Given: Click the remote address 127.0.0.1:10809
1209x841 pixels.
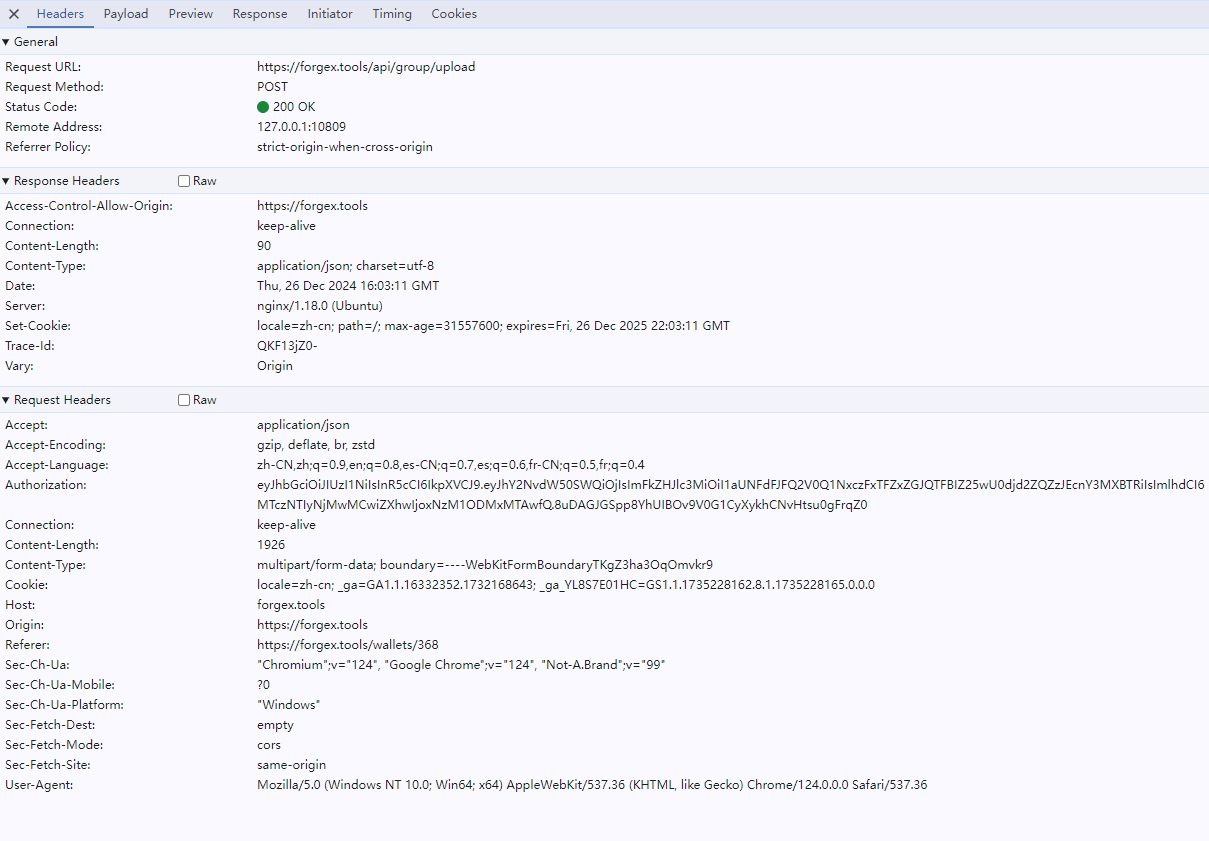Looking at the screenshot, I should coord(302,127).
